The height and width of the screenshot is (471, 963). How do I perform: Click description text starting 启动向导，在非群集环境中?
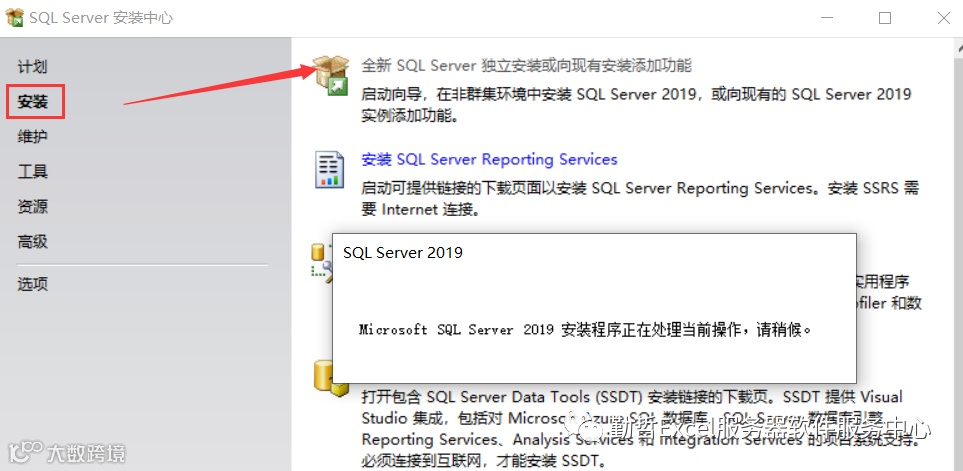(636, 104)
